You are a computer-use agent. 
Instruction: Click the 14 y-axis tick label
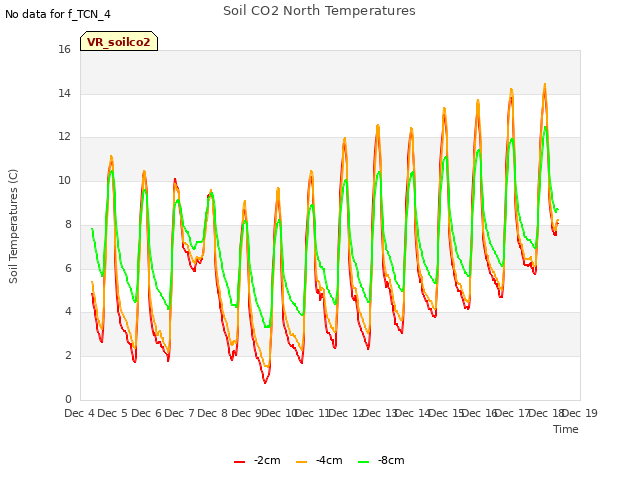tap(64, 93)
